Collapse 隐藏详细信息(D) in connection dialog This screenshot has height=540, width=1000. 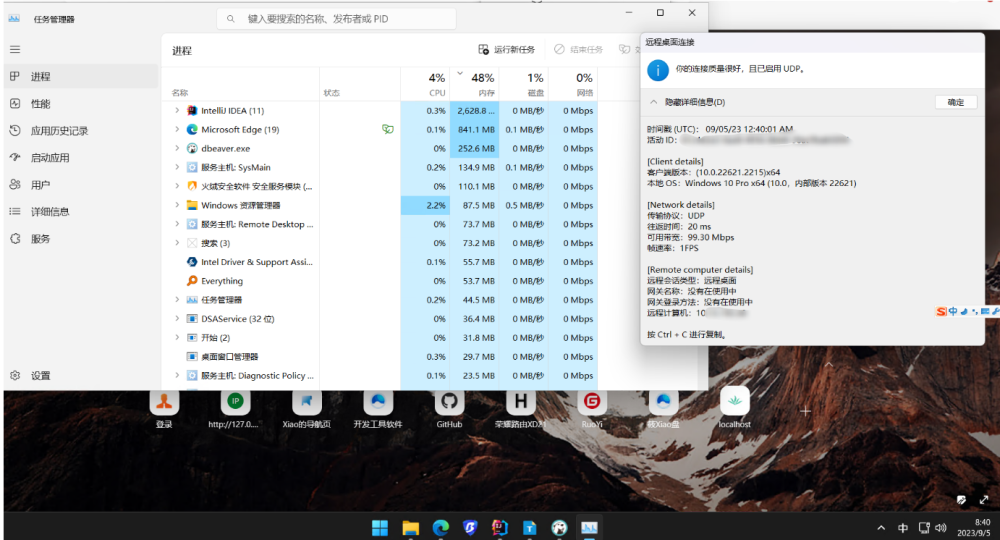click(688, 102)
